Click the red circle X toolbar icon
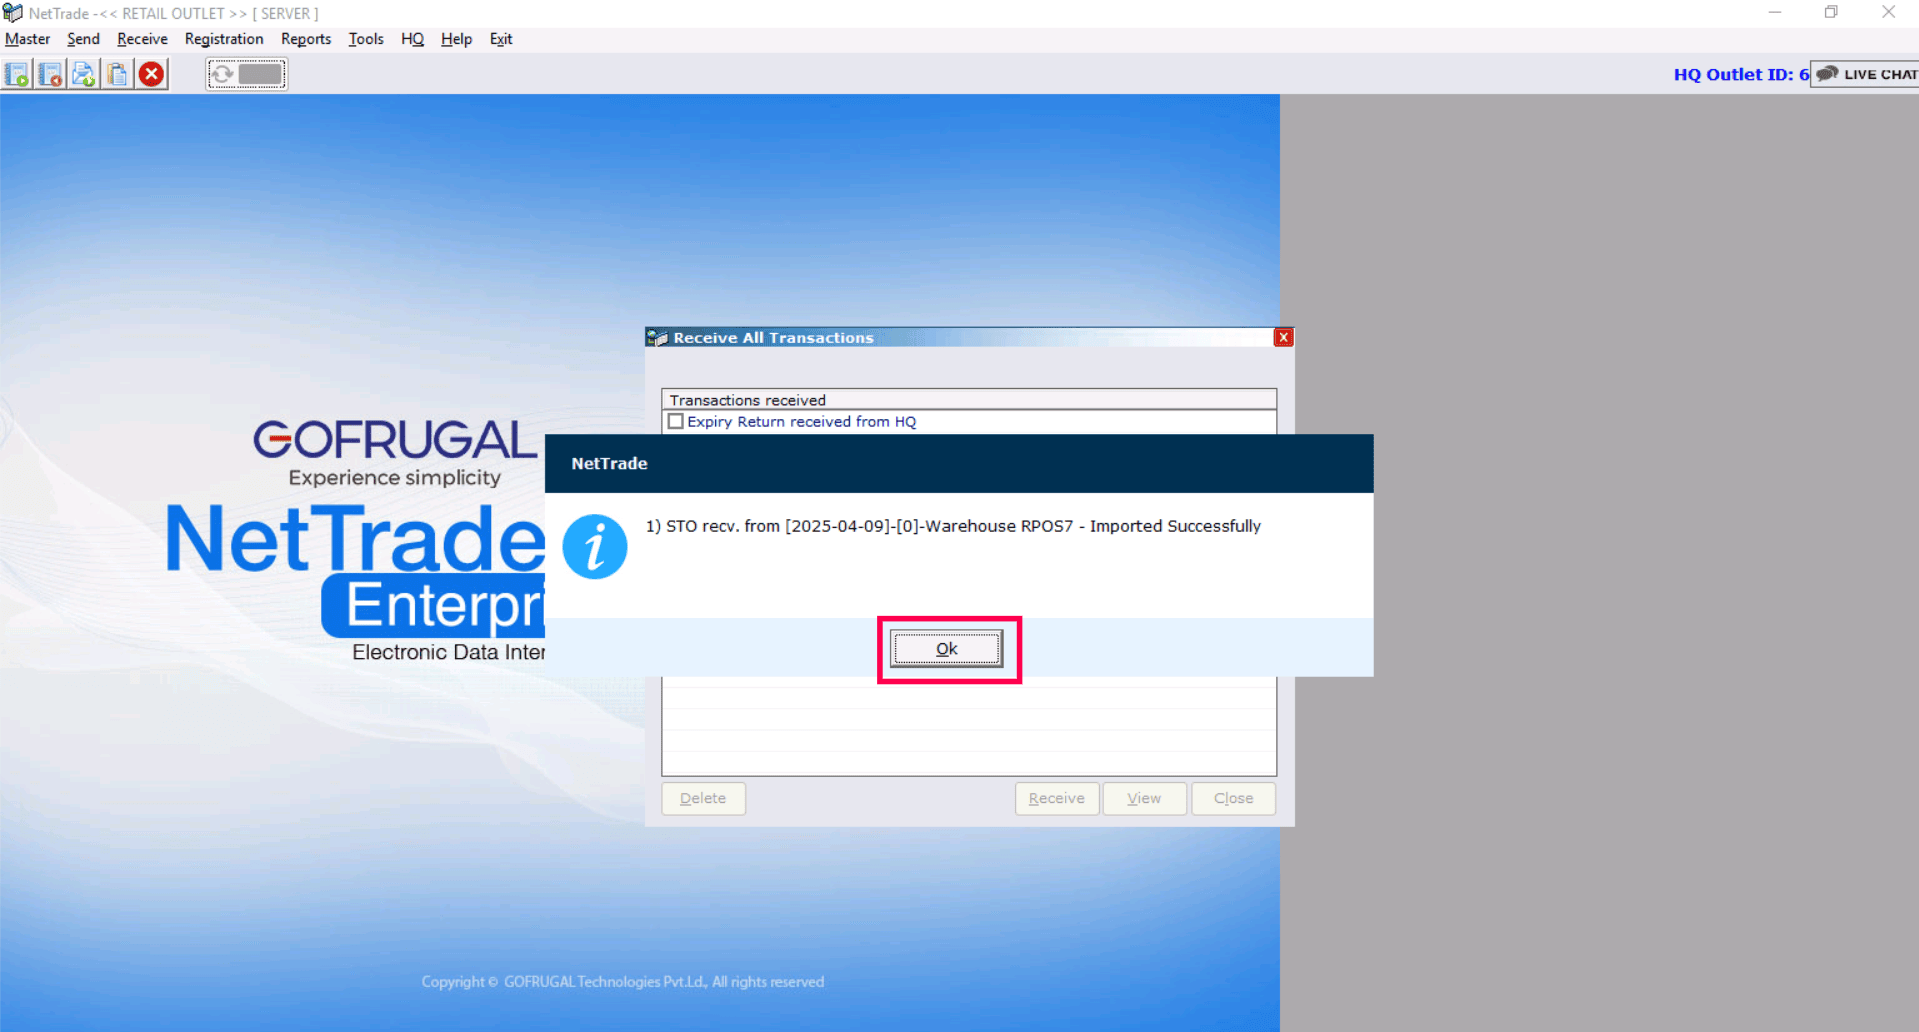Image resolution: width=1919 pixels, height=1032 pixels. point(152,74)
